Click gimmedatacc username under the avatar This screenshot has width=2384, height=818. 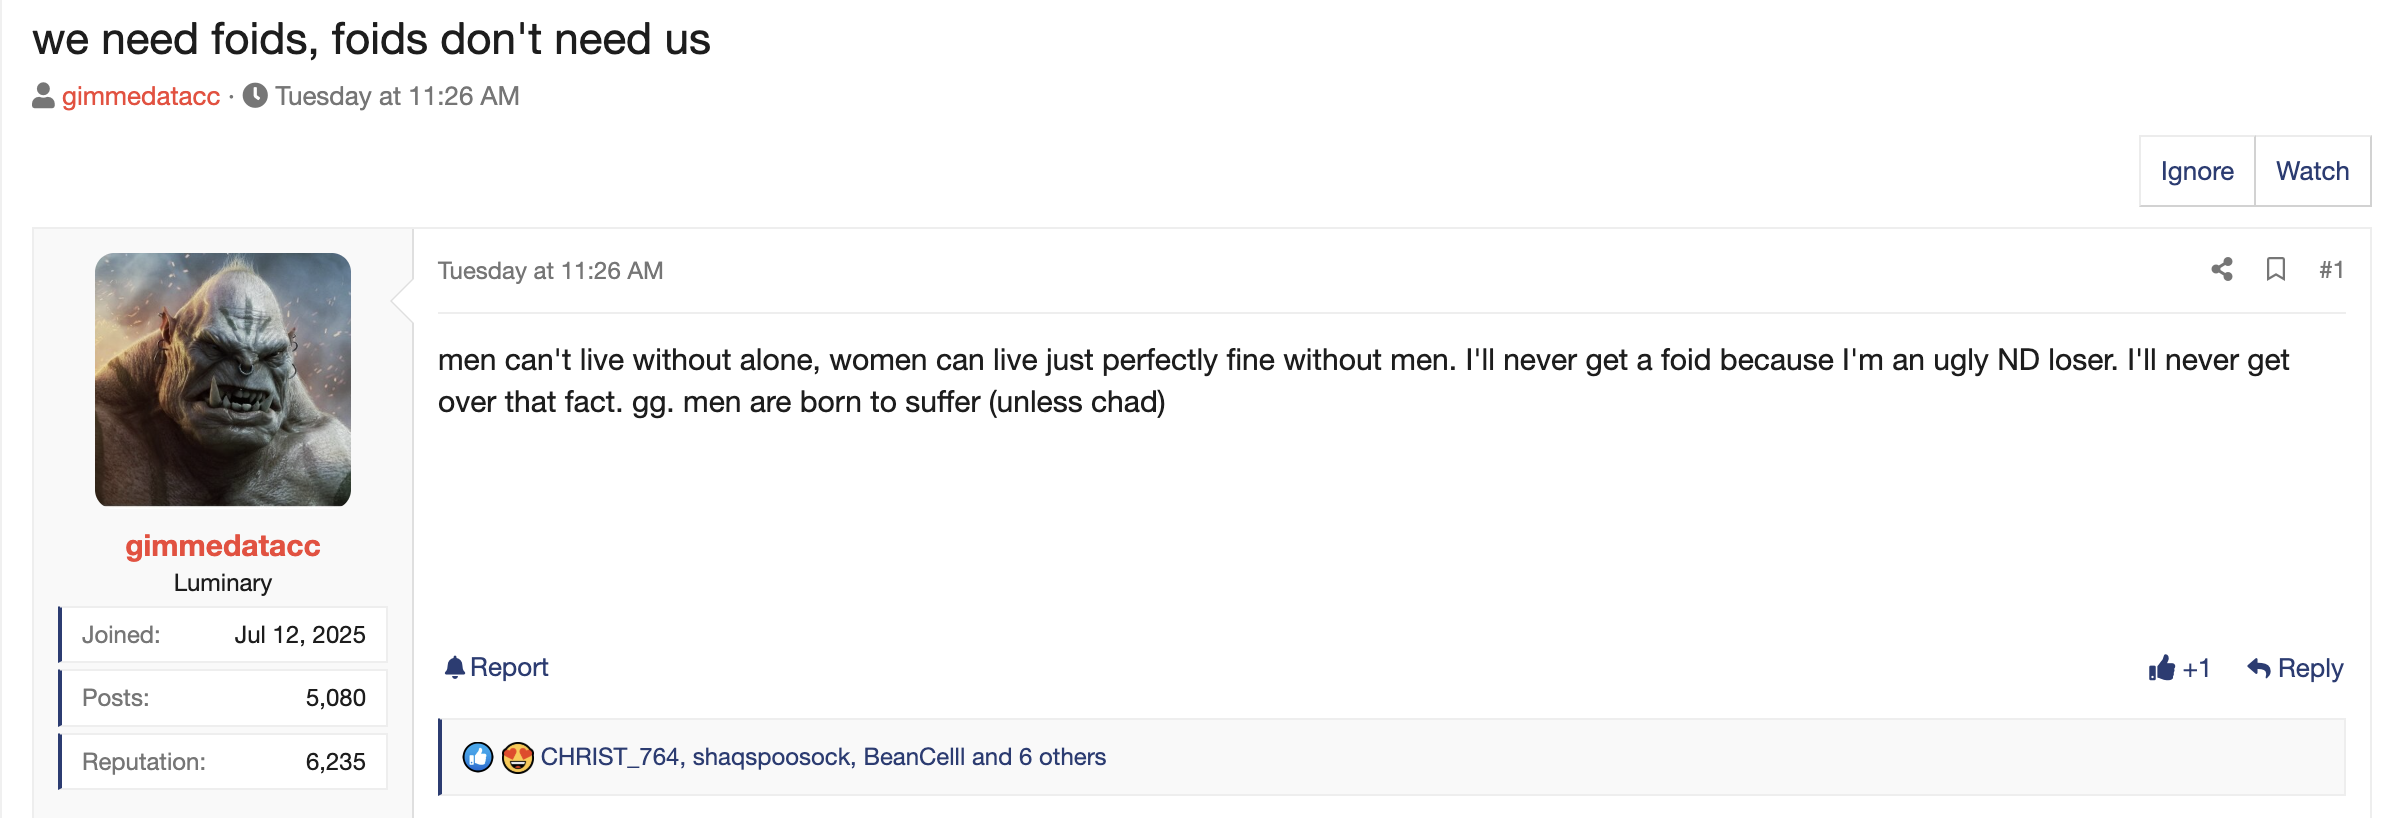pyautogui.click(x=222, y=546)
